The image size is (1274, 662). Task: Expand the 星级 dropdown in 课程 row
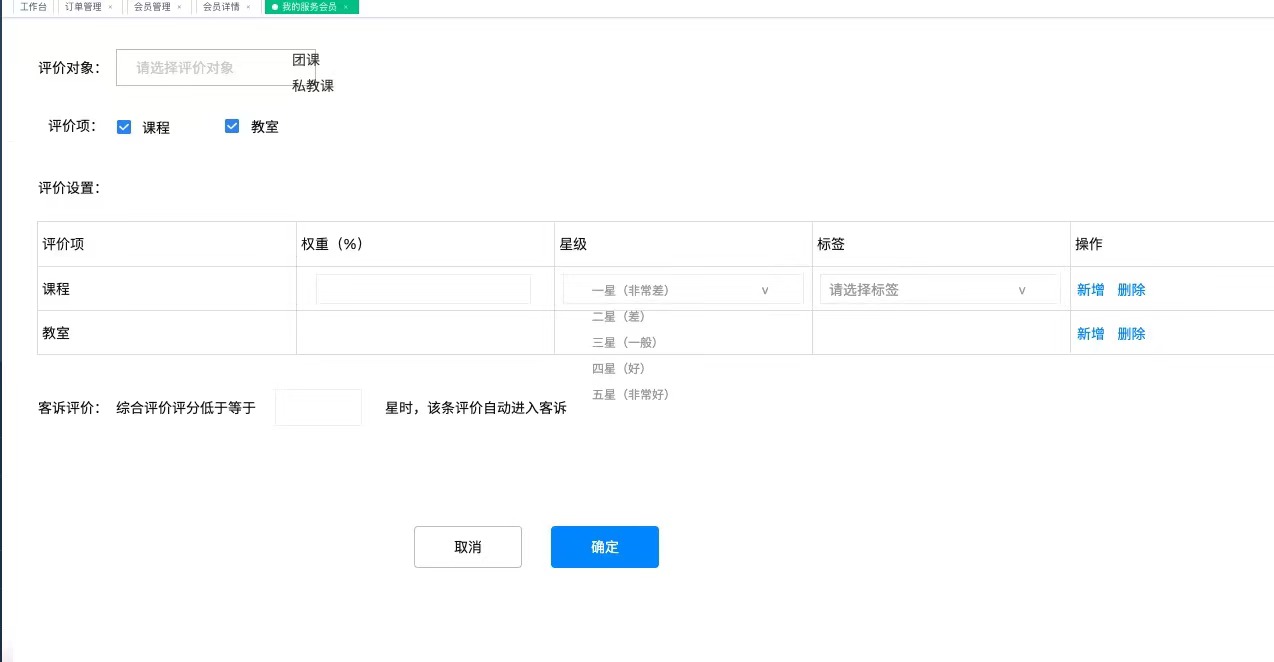coord(682,290)
